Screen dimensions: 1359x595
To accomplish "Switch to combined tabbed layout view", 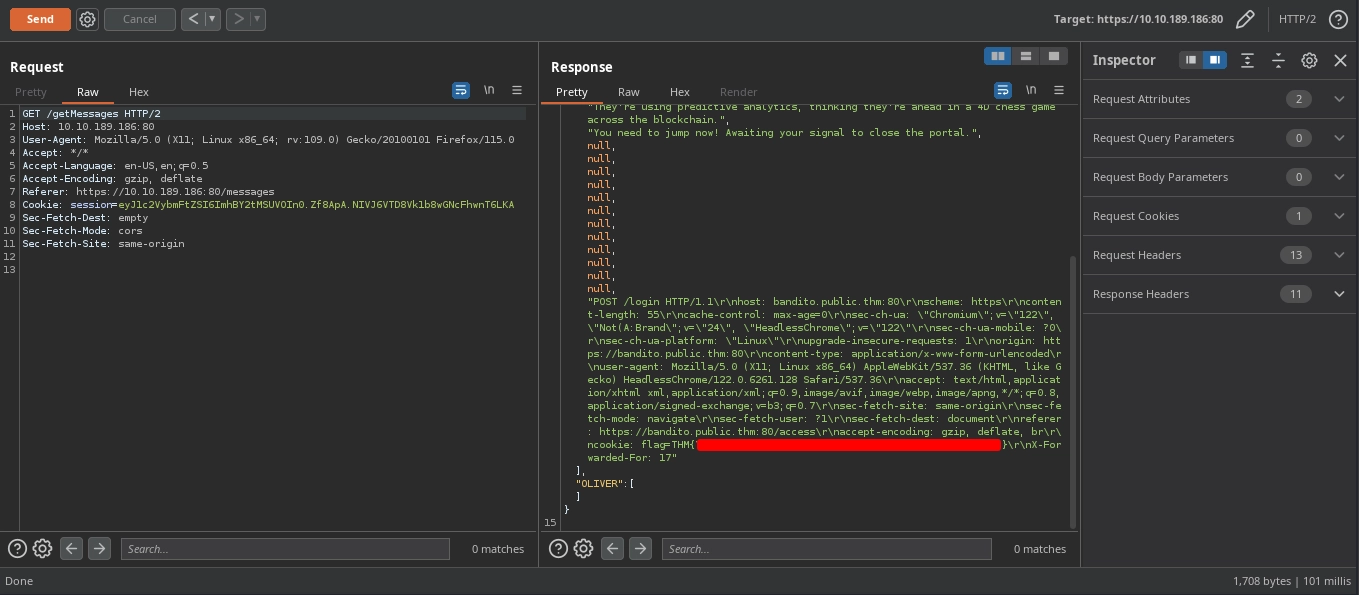I will tap(1053, 56).
